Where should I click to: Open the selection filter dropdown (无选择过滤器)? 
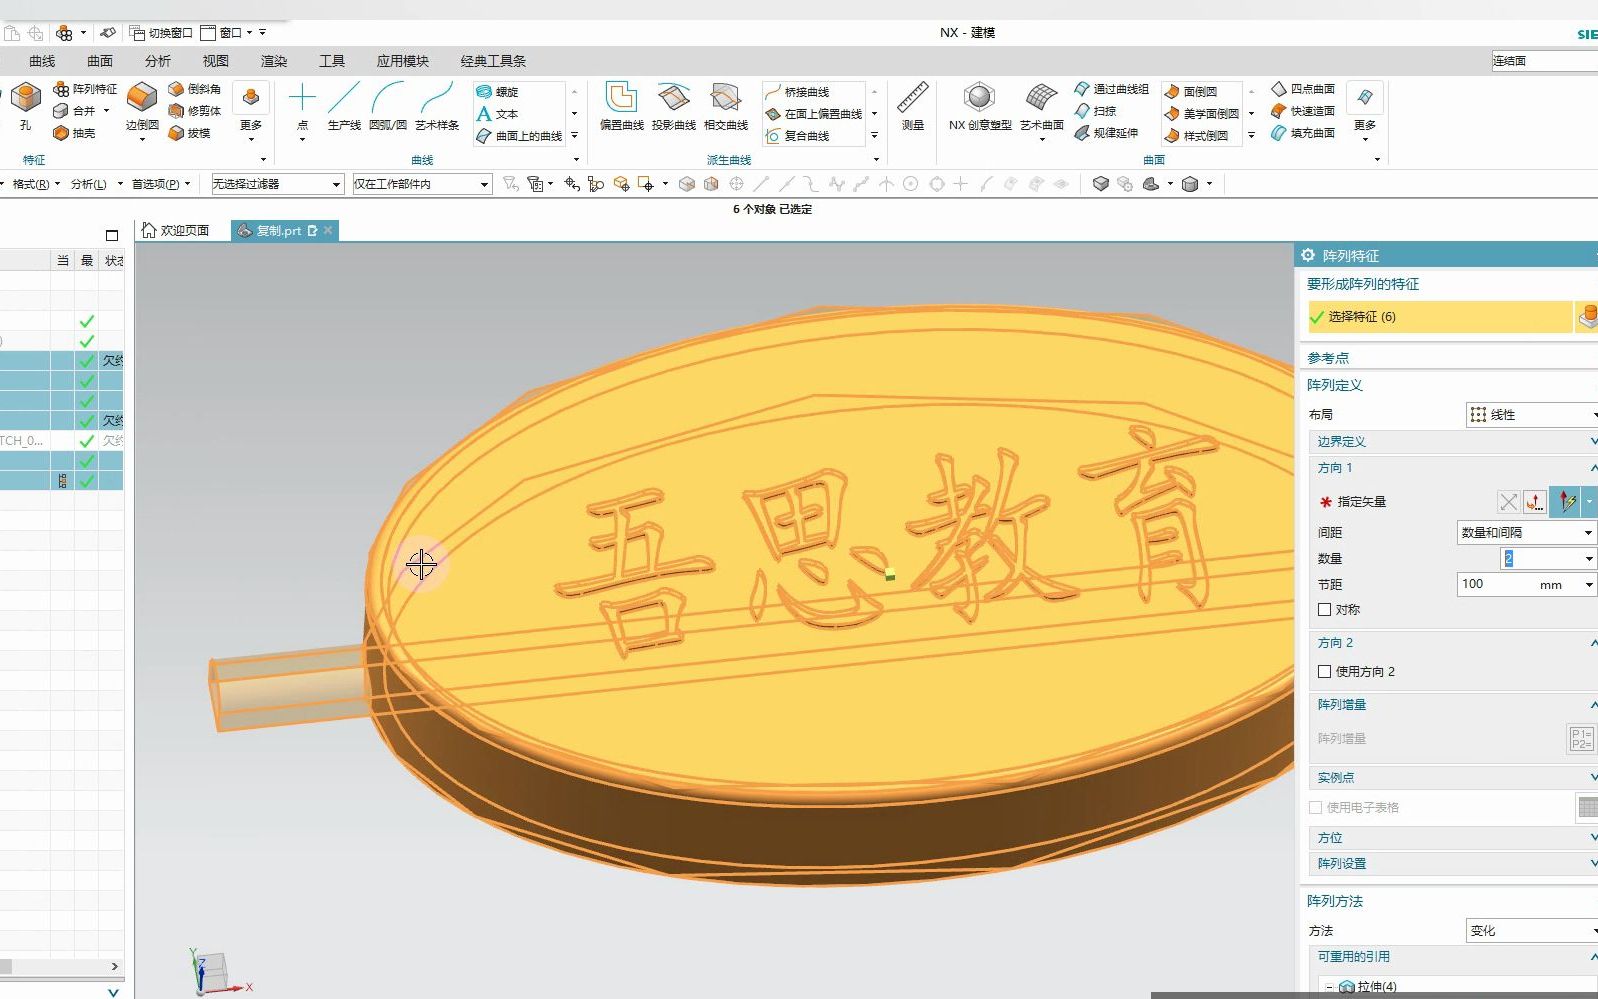click(277, 184)
